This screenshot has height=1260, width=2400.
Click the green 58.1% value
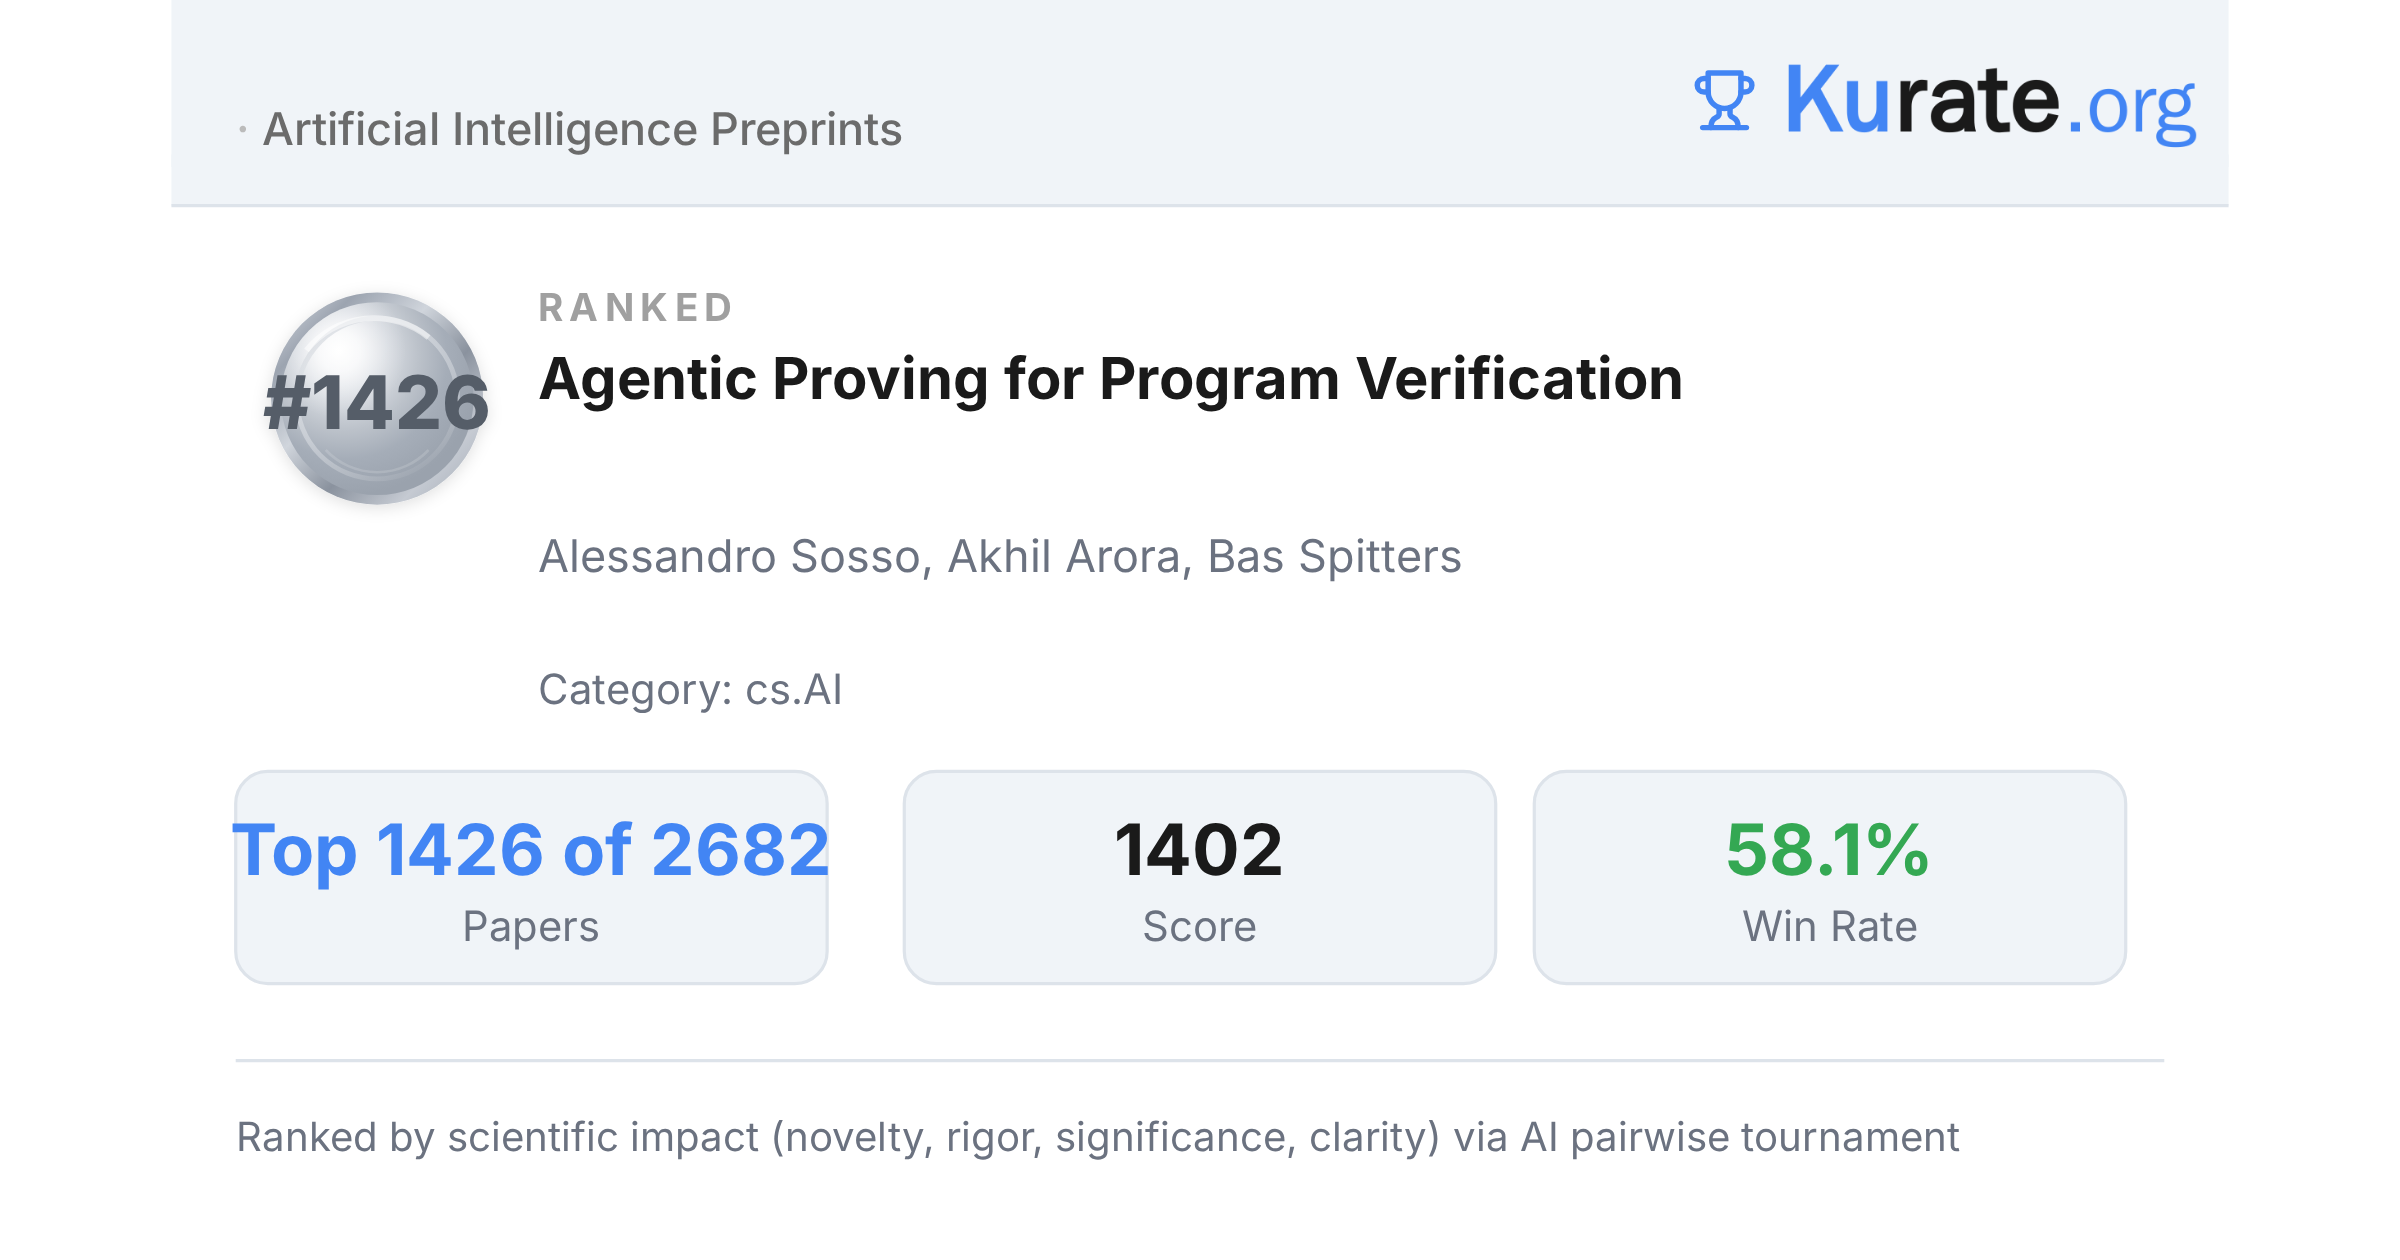(1828, 850)
